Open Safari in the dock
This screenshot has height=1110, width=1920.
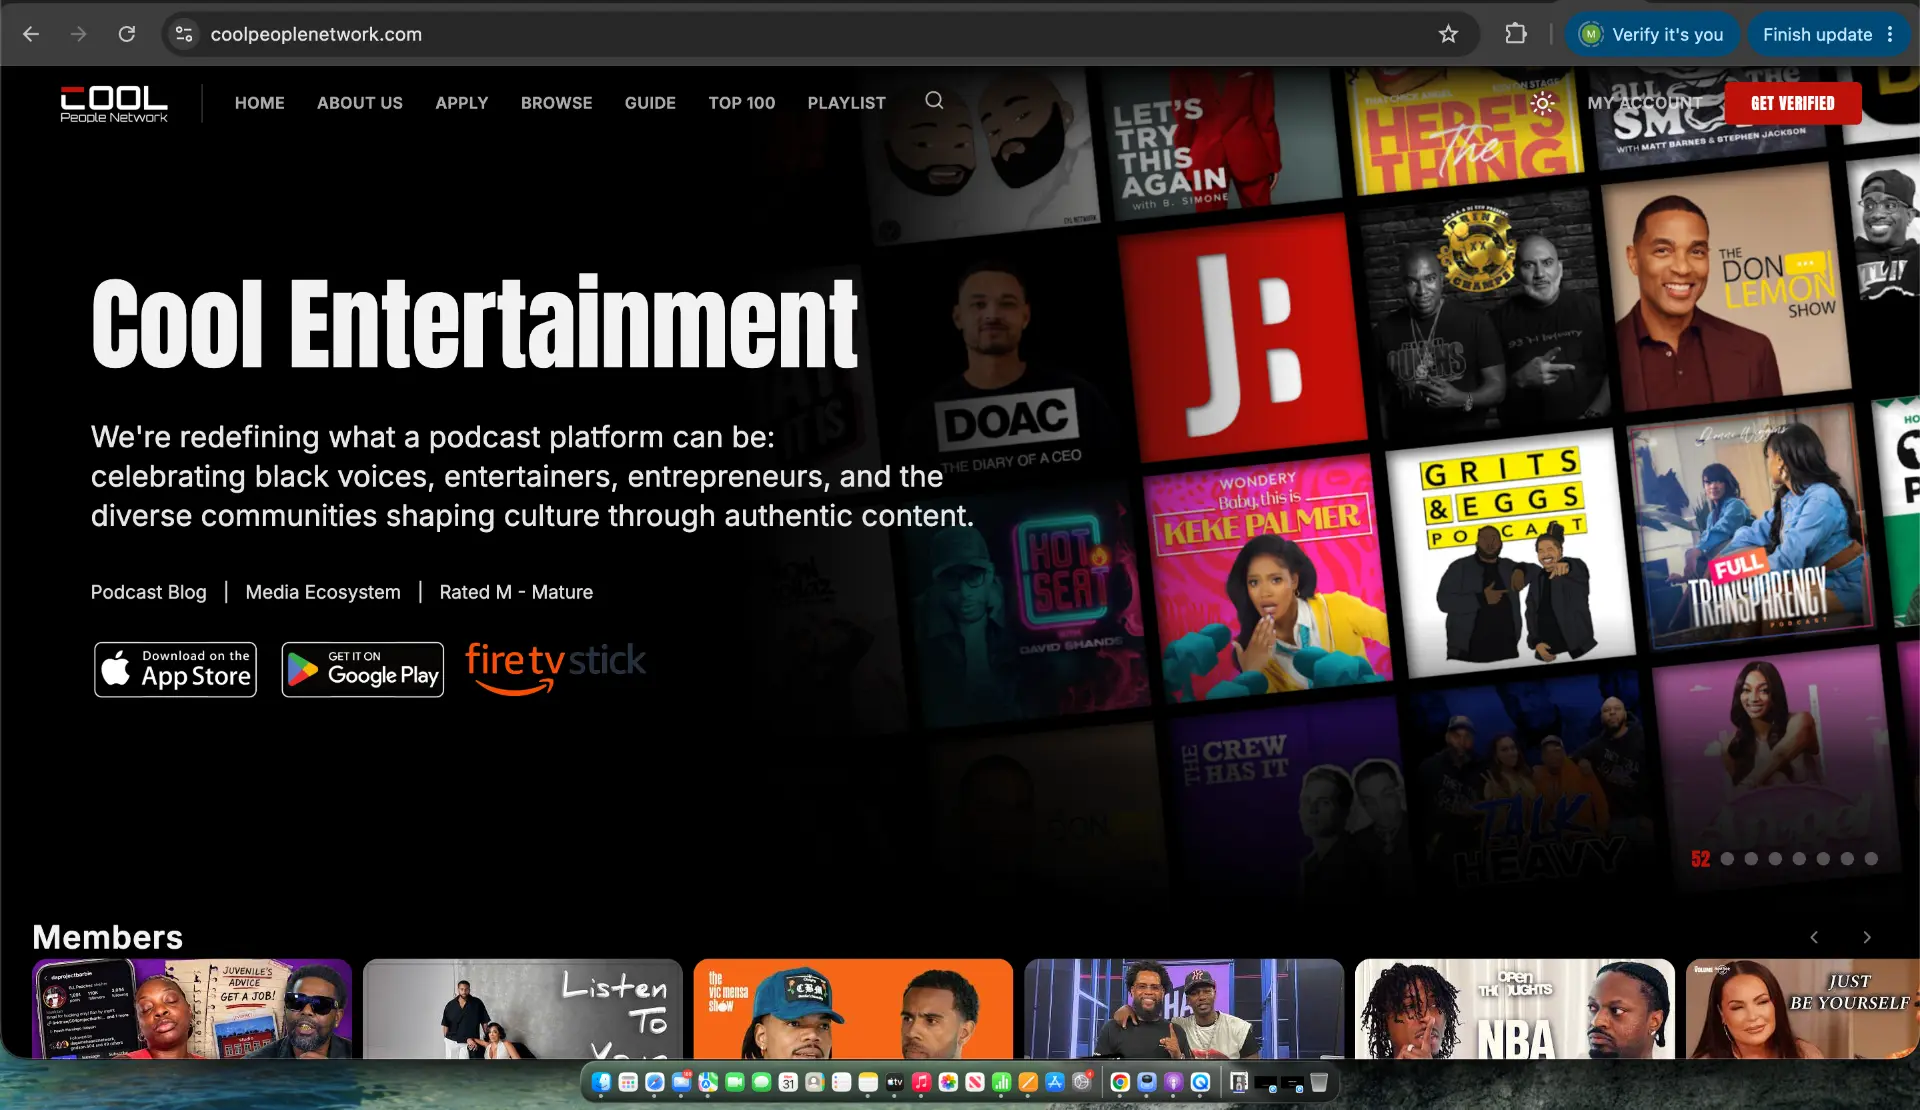[x=655, y=1082]
